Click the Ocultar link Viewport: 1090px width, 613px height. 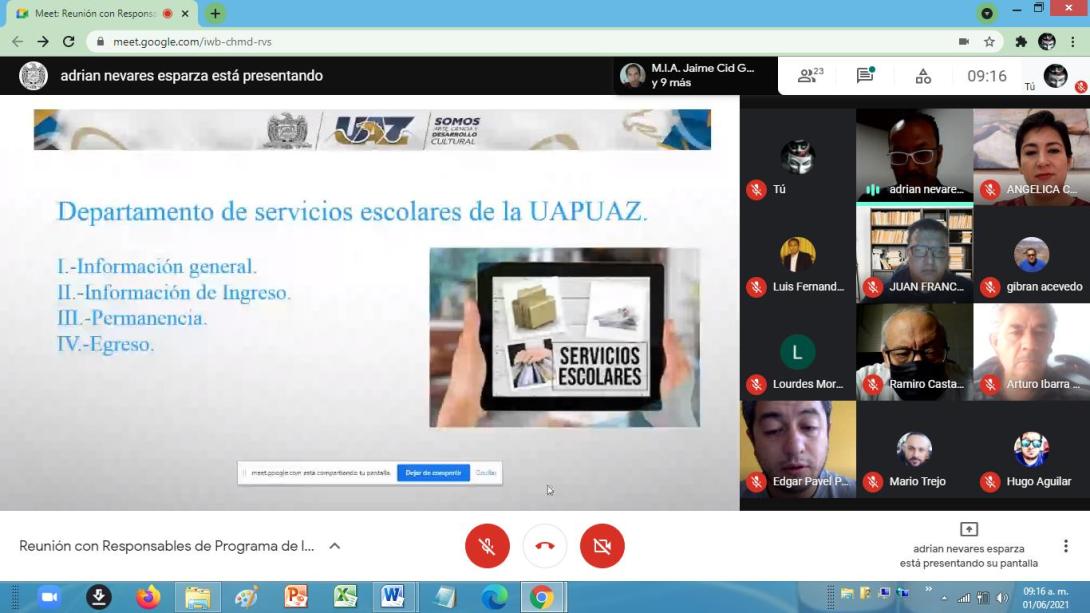[x=486, y=473]
